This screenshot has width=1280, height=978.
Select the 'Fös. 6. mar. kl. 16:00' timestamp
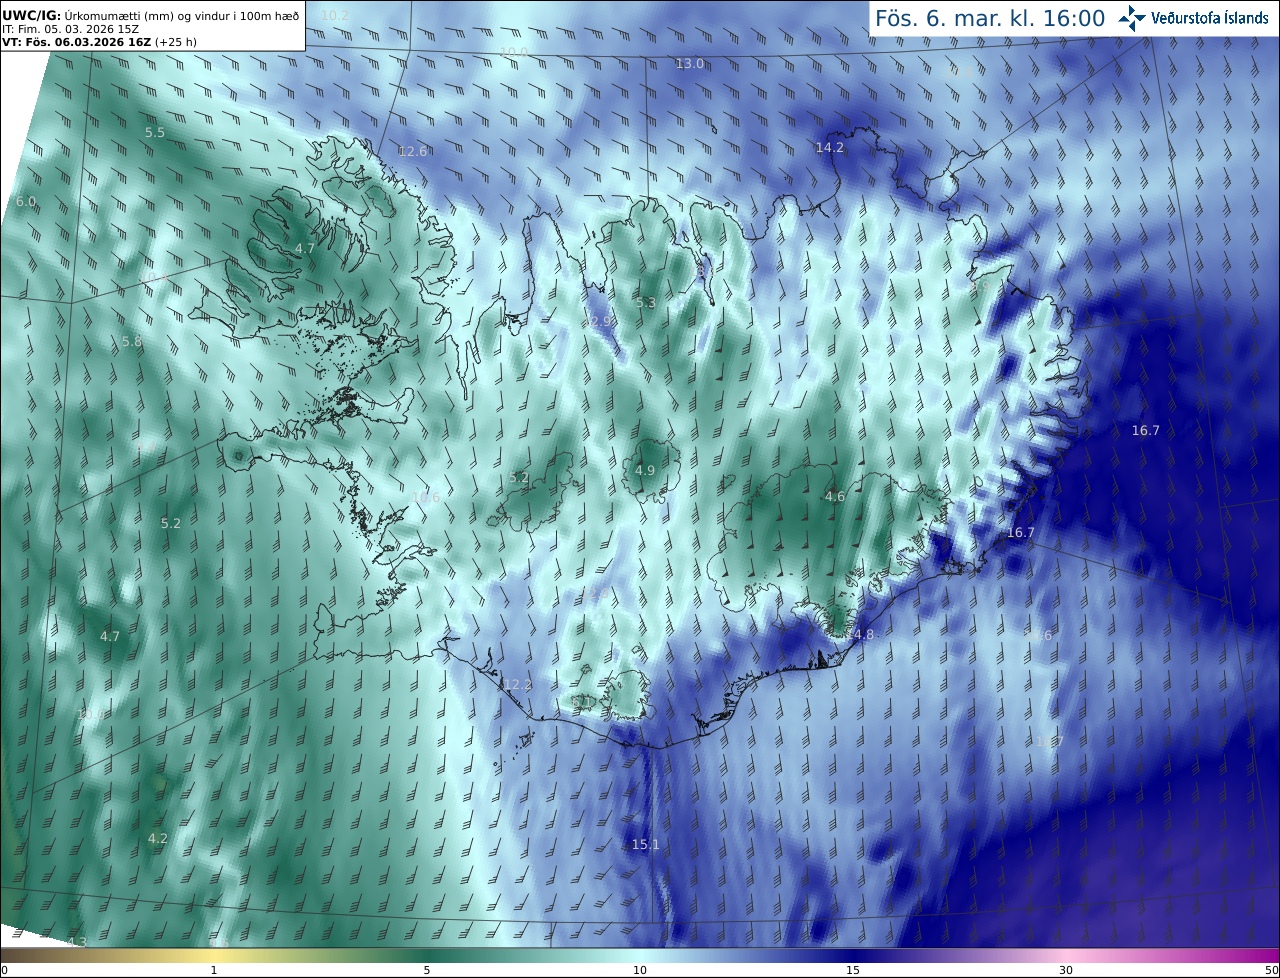tap(990, 18)
